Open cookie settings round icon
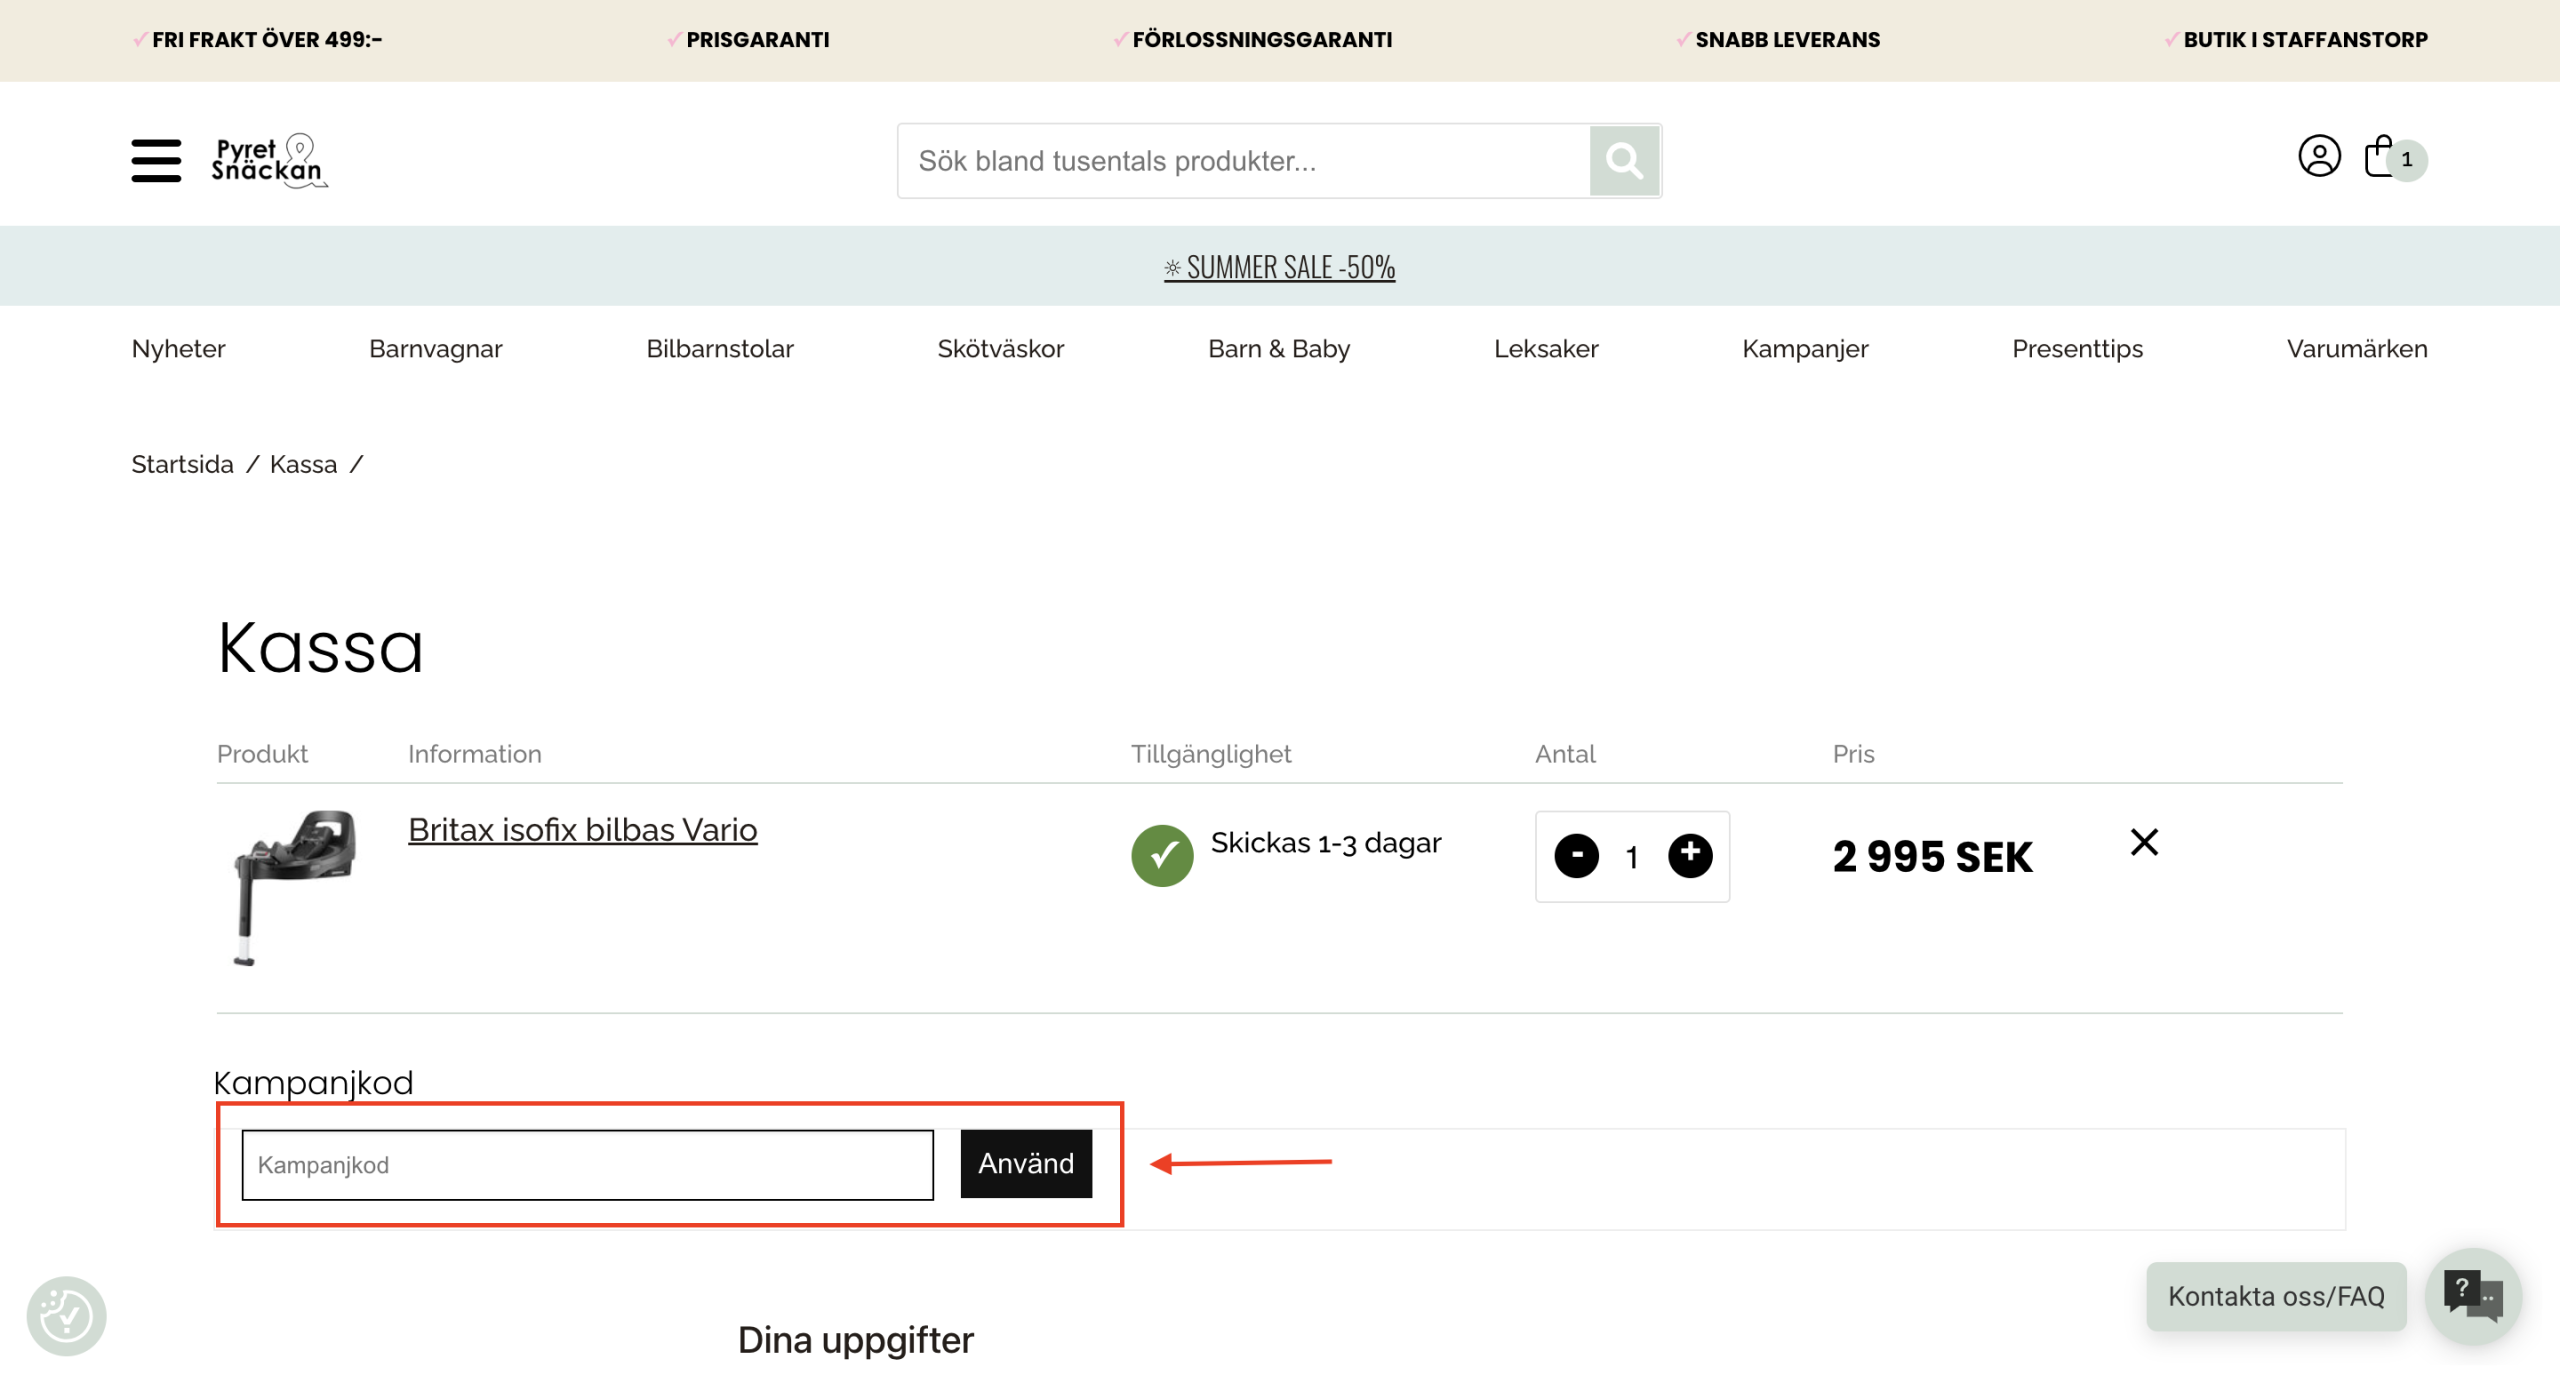The image size is (2560, 1383). [66, 1316]
